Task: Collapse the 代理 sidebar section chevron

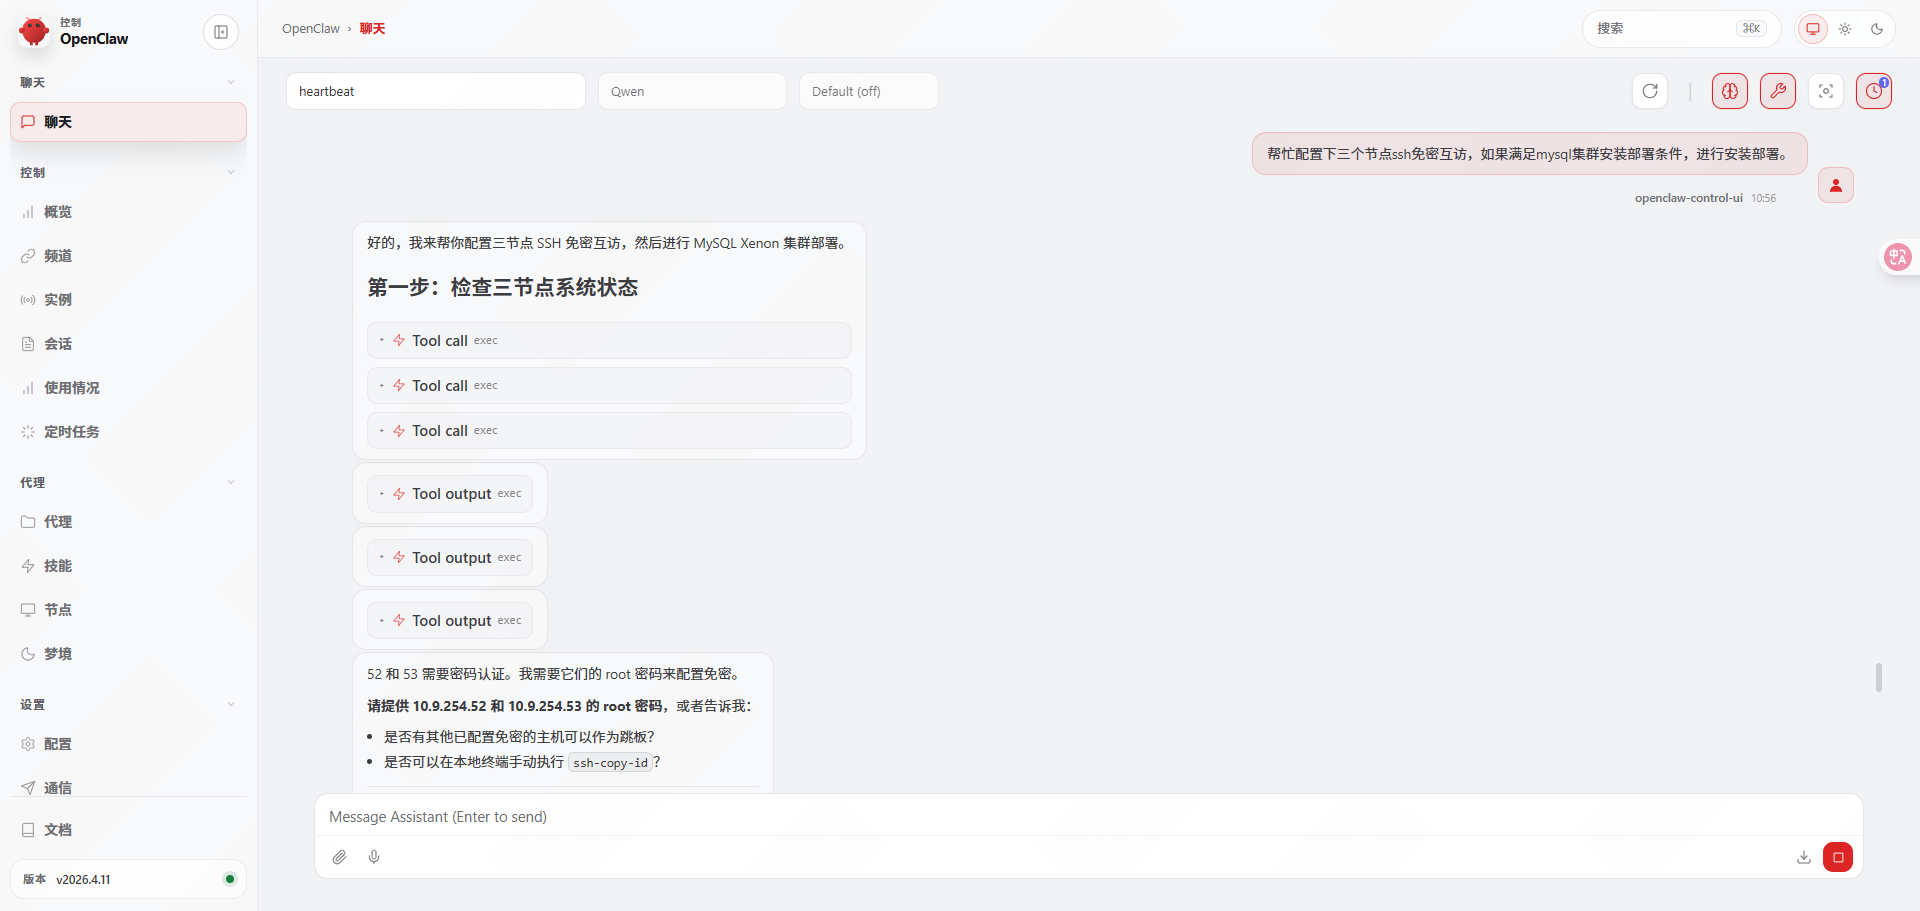Action: tap(231, 483)
